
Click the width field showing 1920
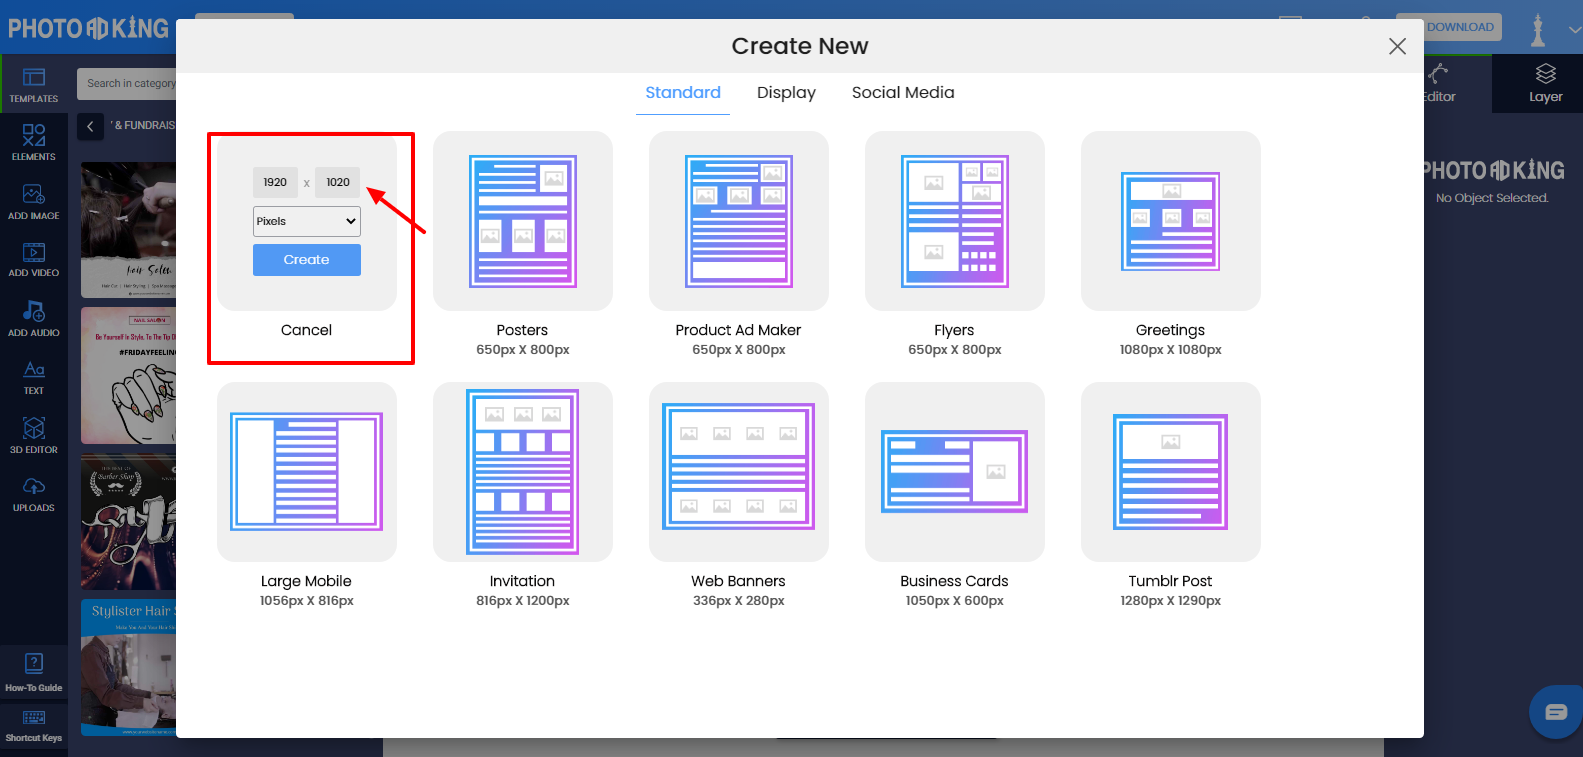275,182
